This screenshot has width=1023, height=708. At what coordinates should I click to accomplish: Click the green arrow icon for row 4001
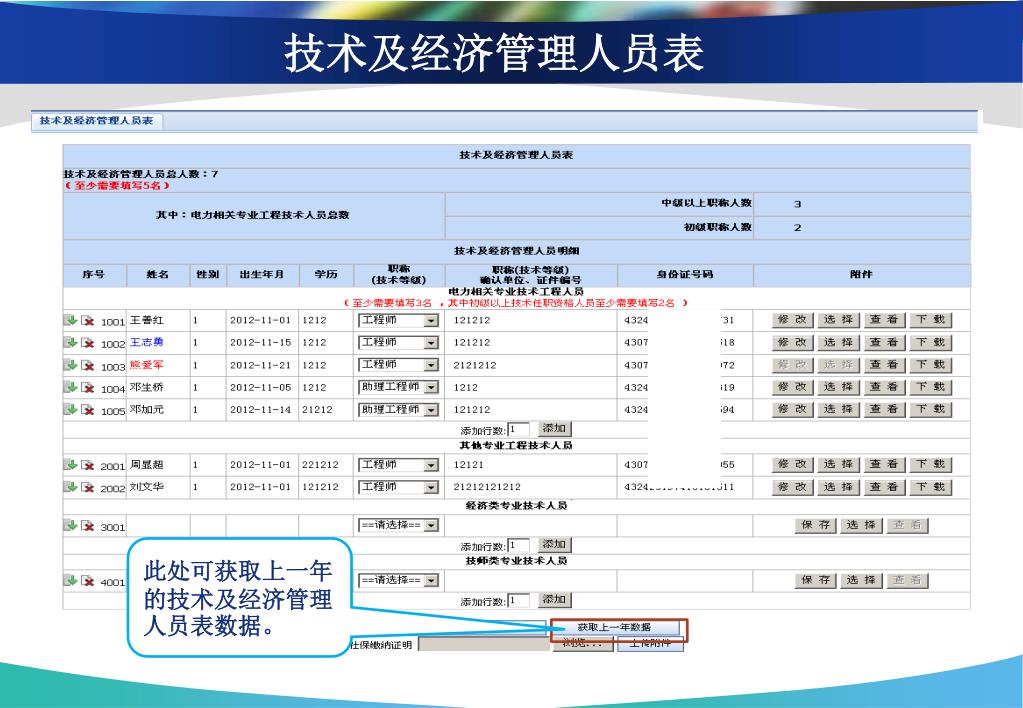point(71,581)
